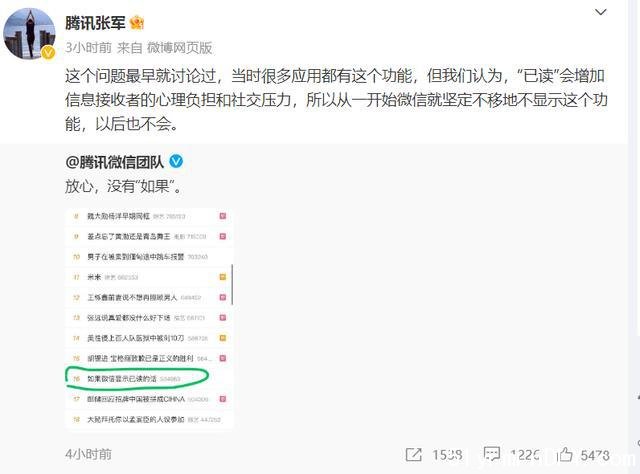Open comments via the speech-bubble icon
640x474 pixels.
(491, 454)
